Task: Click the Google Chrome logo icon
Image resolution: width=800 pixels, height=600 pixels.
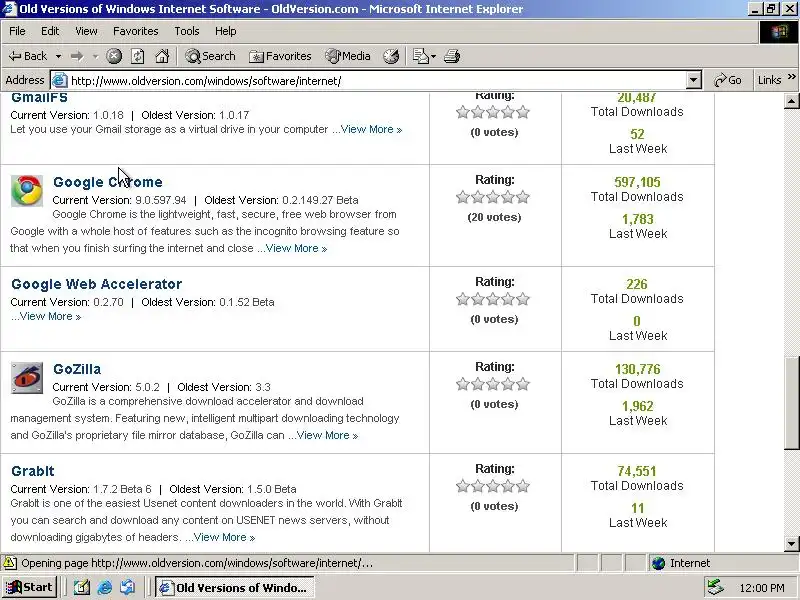Action: pyautogui.click(x=27, y=191)
